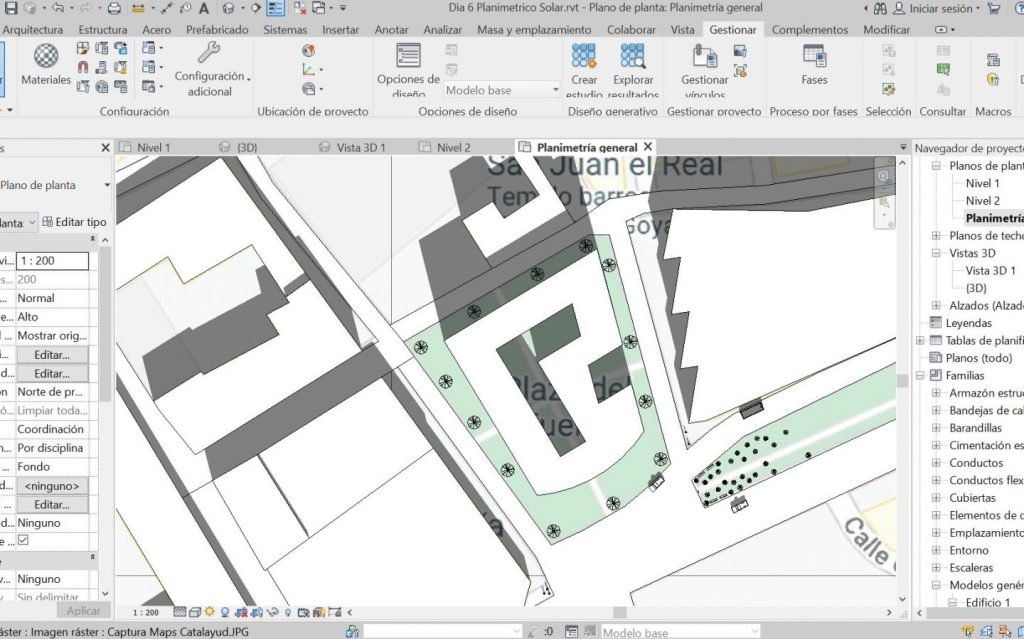This screenshot has width=1024, height=639.
Task: Click the Editar tipo button
Action: click(74, 222)
